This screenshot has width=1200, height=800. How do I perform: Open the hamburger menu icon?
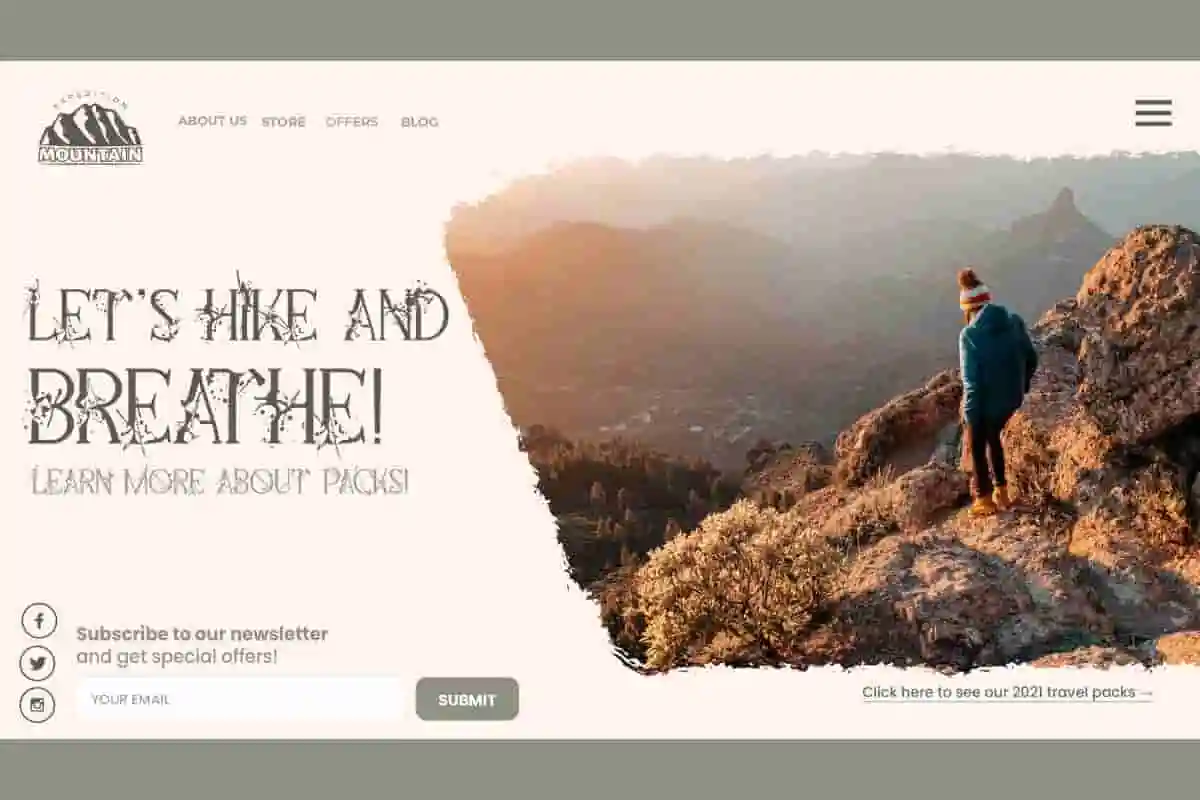pos(1153,113)
